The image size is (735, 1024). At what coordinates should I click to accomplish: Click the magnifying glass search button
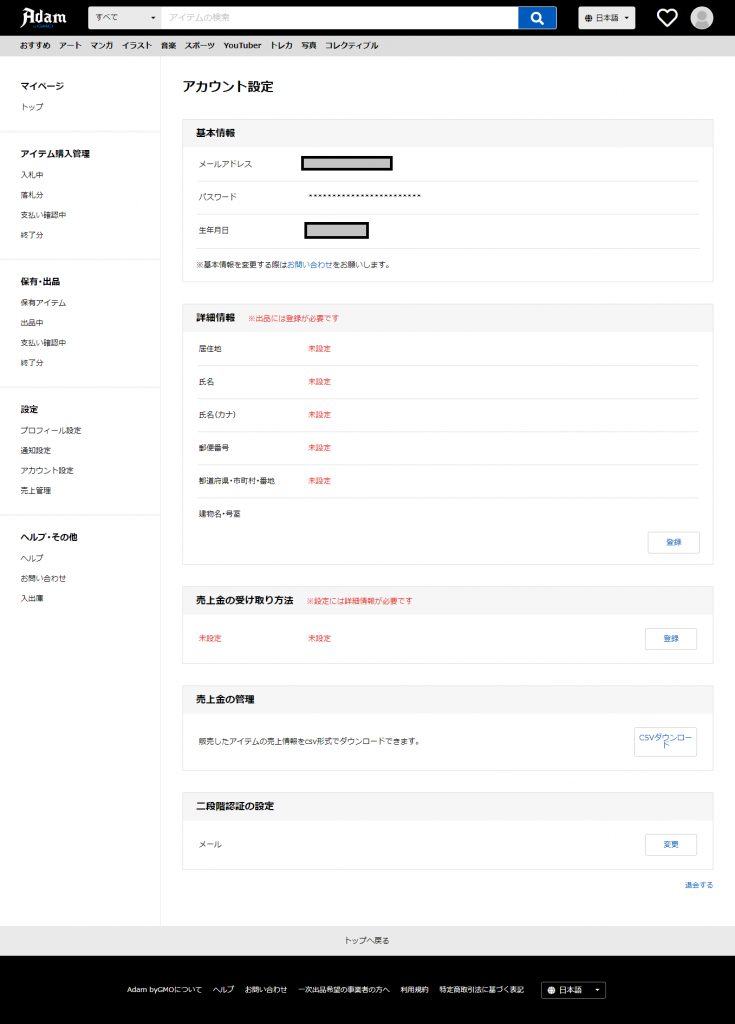tap(537, 18)
